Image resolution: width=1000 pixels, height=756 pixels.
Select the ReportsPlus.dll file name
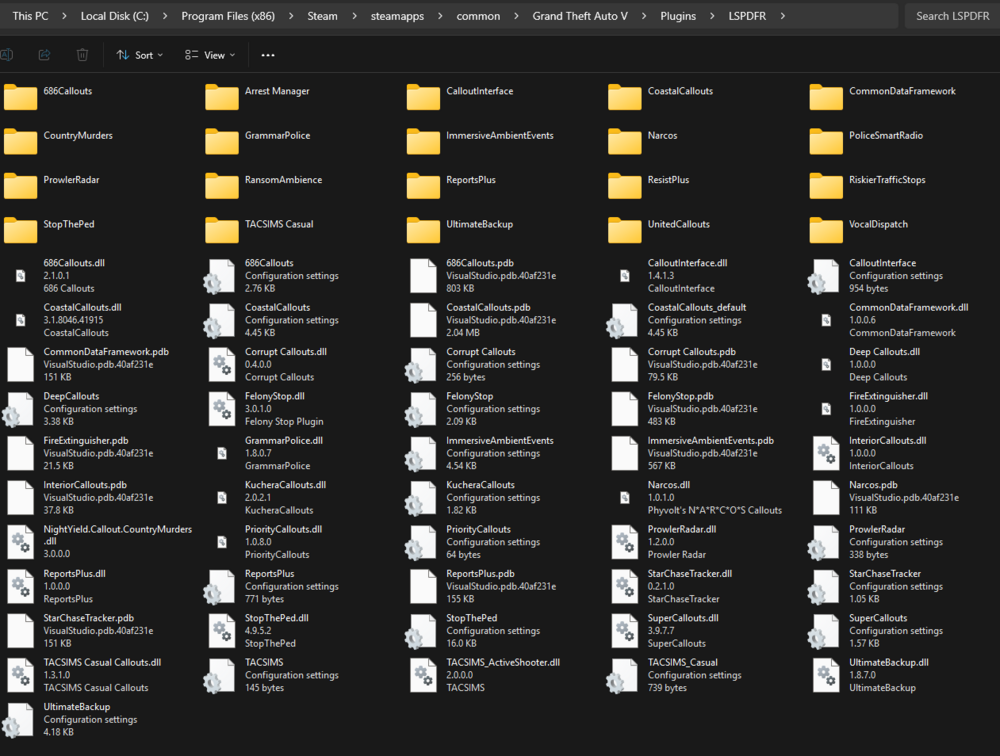pyautogui.click(x=75, y=574)
